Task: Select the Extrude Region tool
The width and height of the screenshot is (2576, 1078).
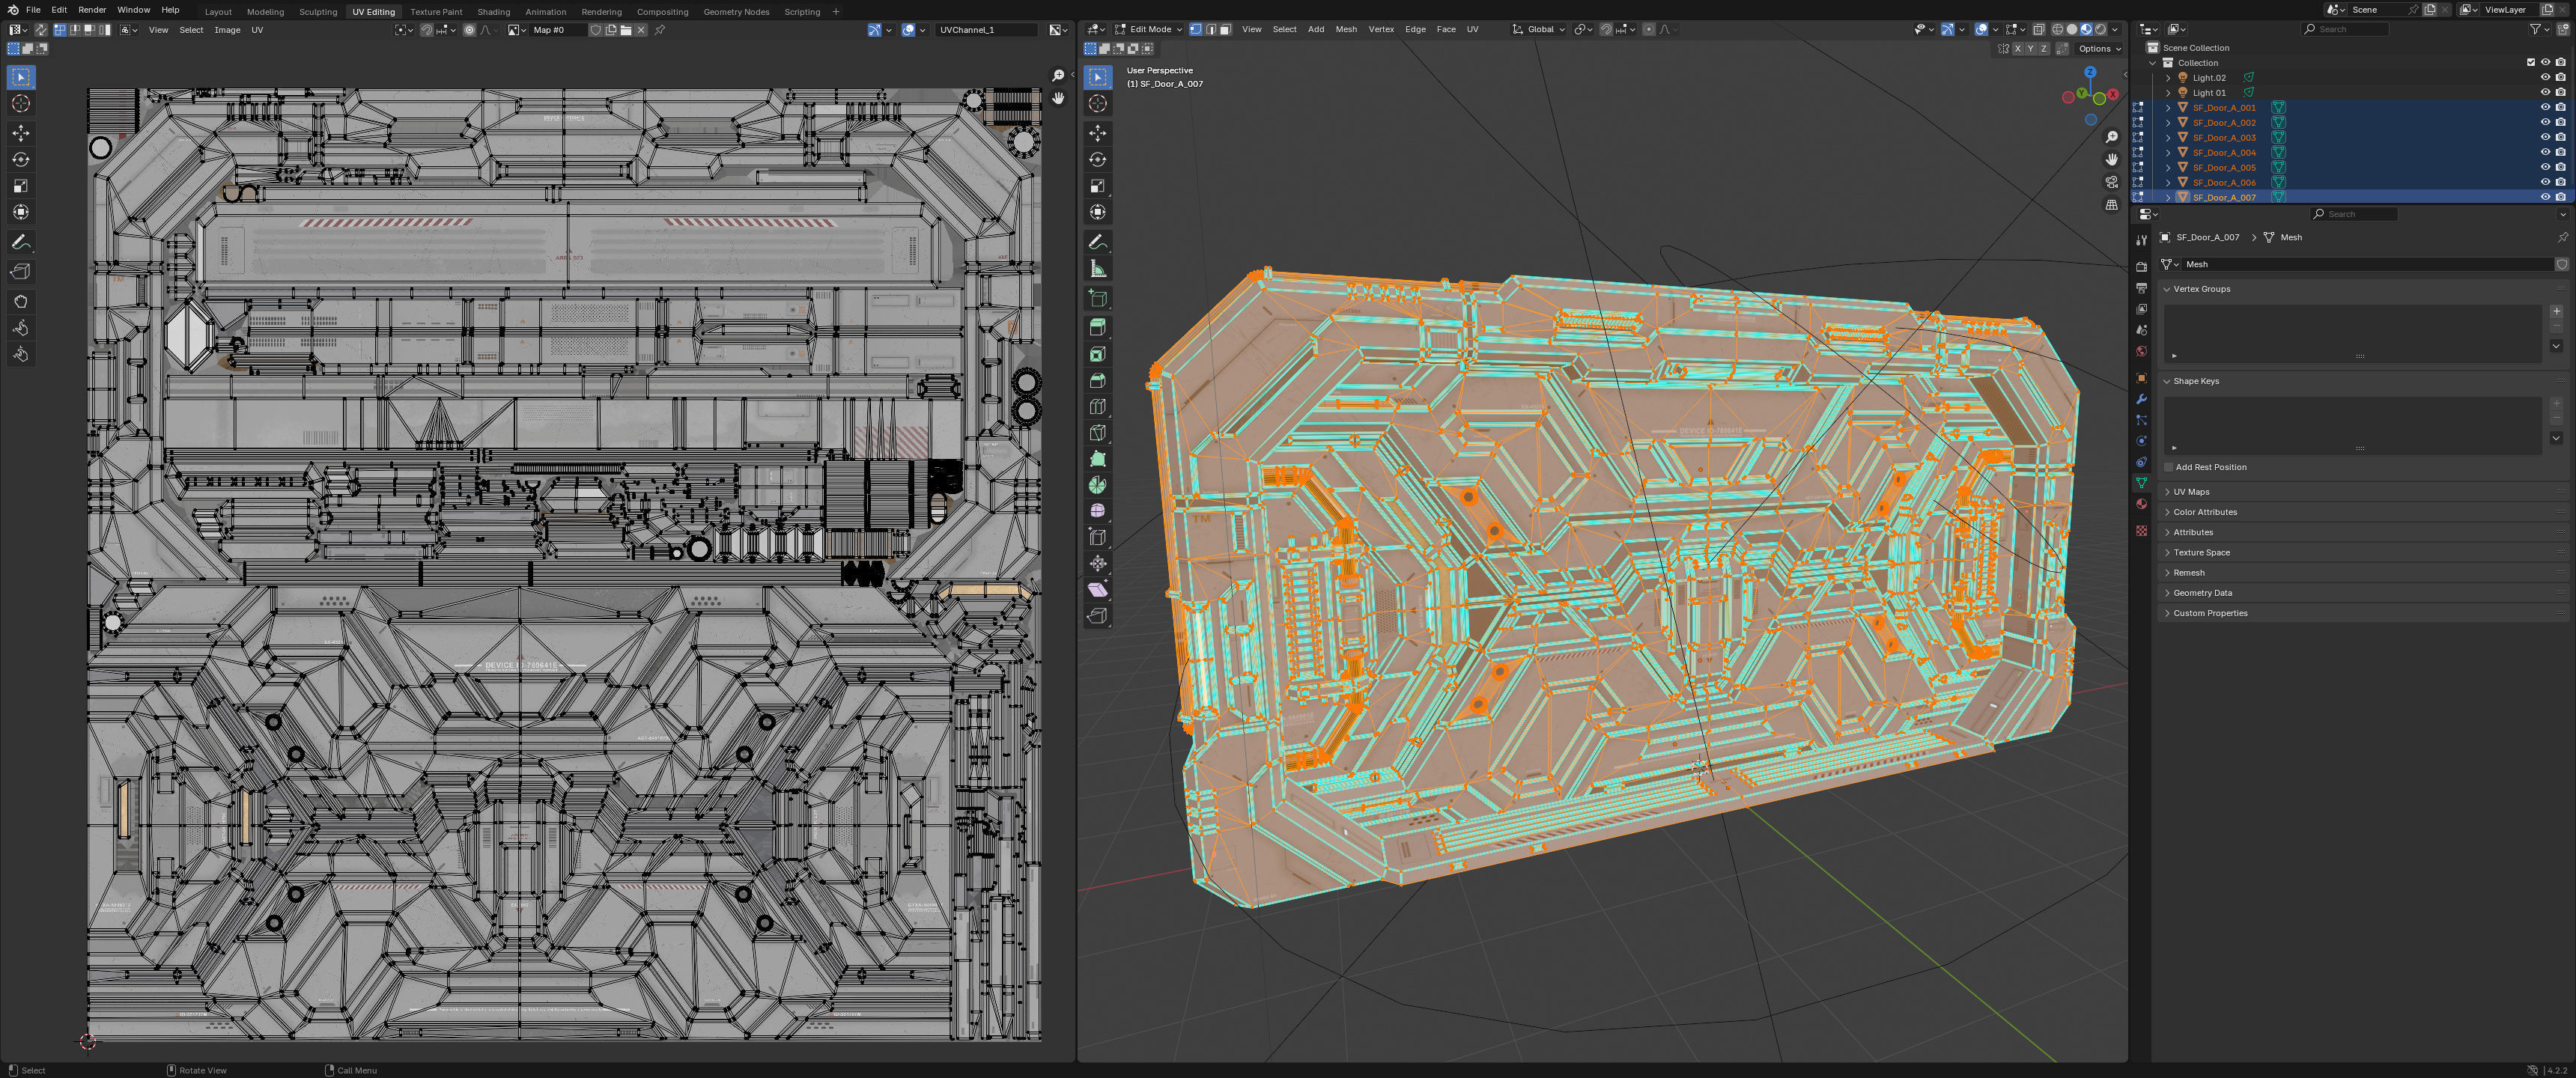Action: coord(1098,327)
